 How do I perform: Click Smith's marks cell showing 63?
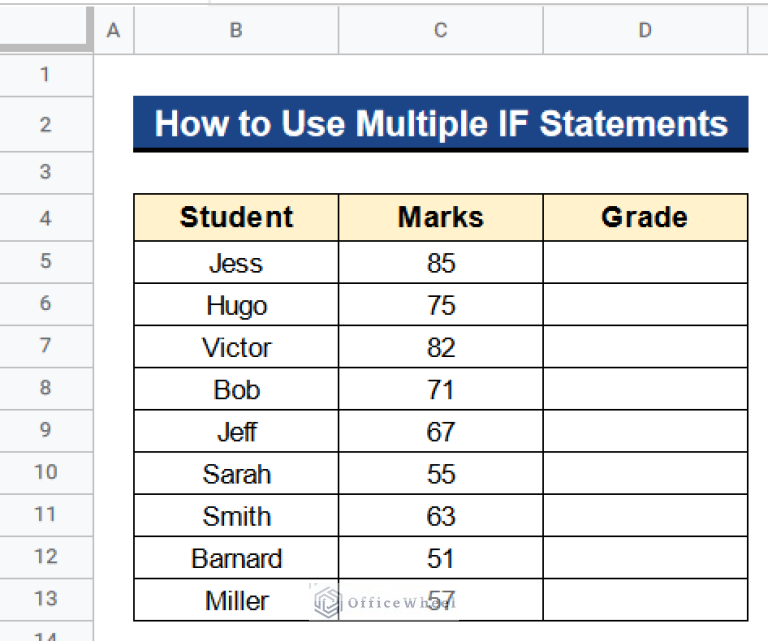tap(440, 516)
